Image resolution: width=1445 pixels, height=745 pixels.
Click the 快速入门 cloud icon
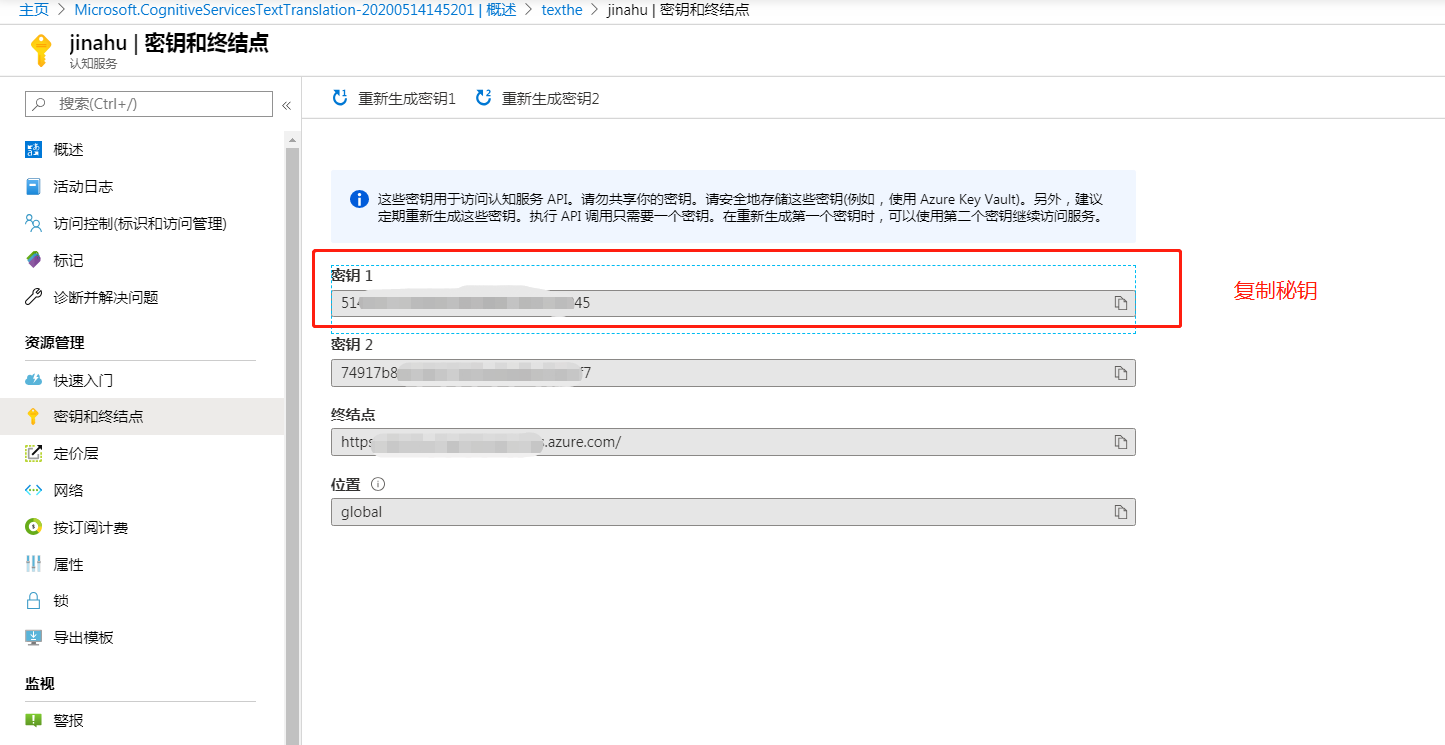[x=34, y=381]
